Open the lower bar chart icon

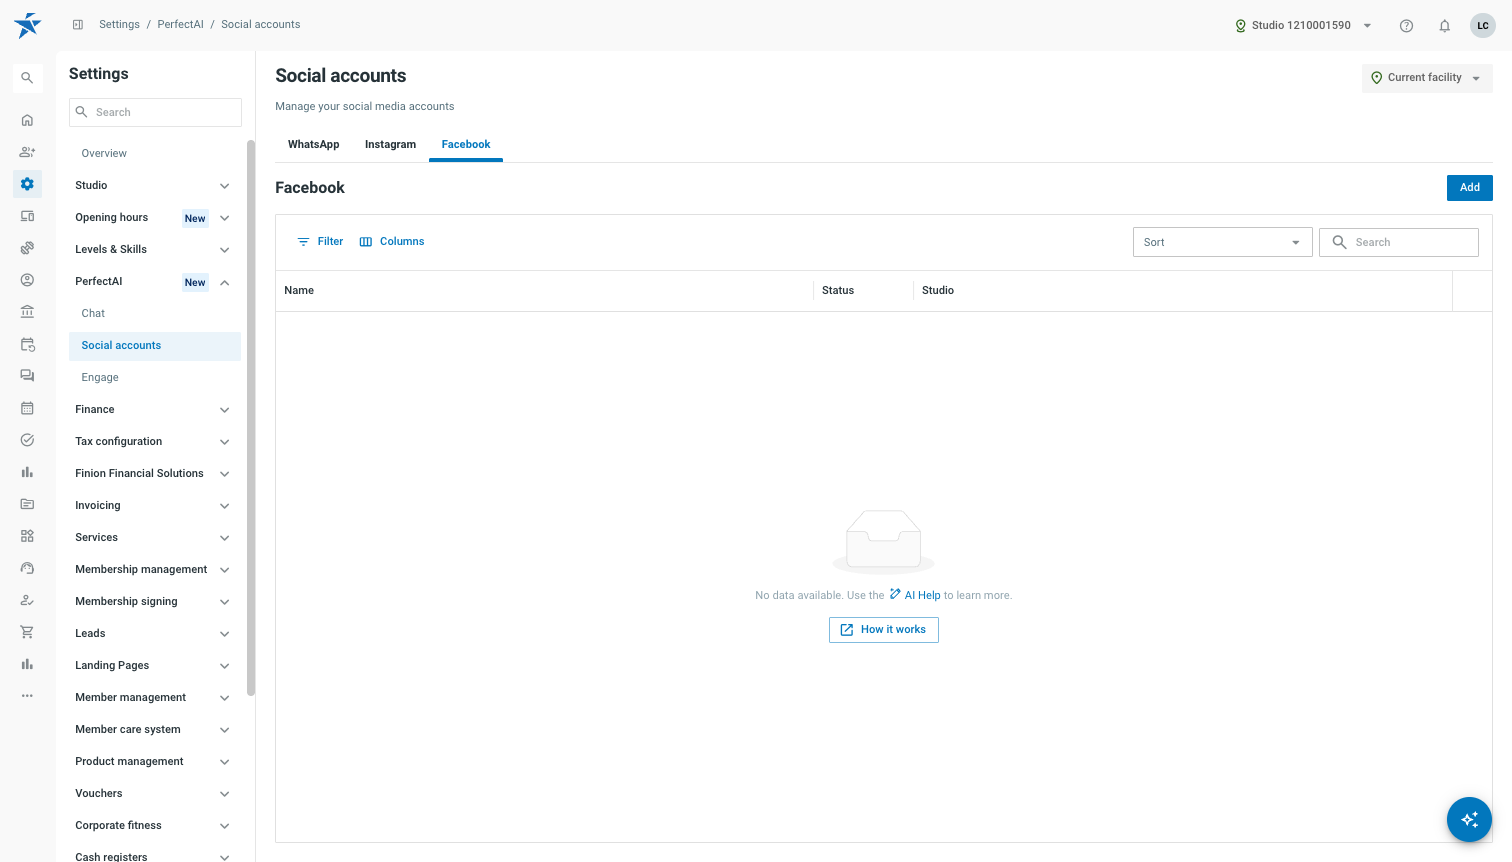click(x=27, y=664)
